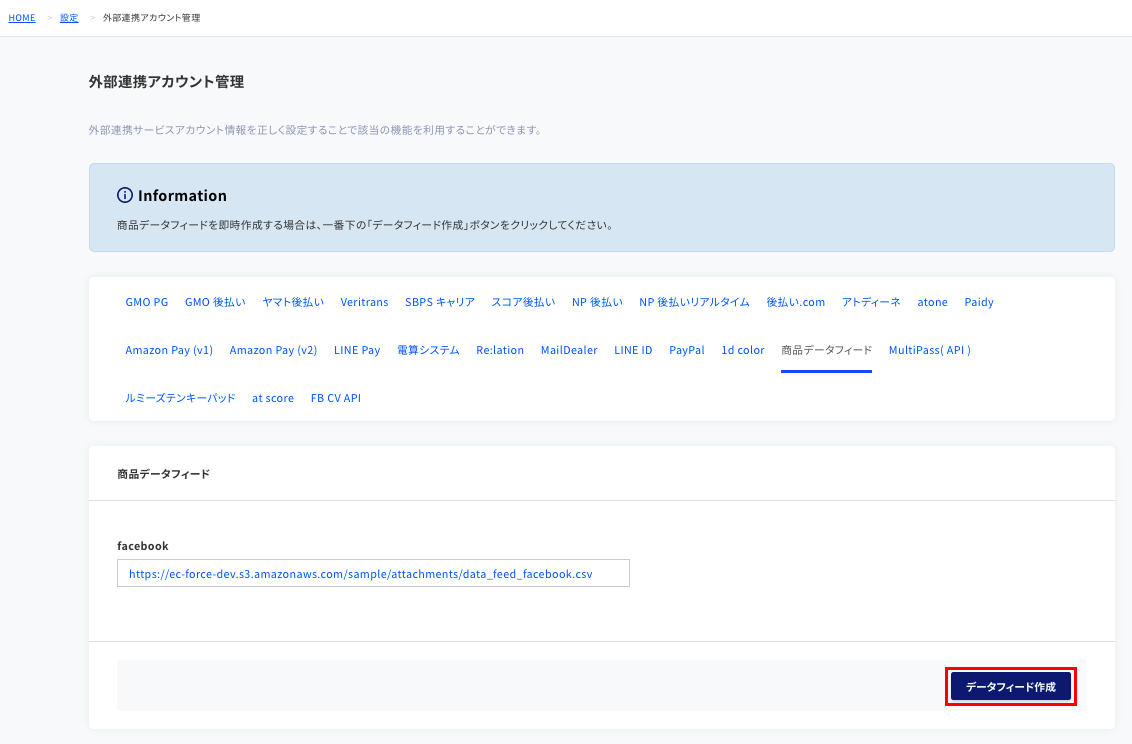Screen dimensions: 1132x744
Task: Open the PayPal tab
Action: tap(687, 350)
